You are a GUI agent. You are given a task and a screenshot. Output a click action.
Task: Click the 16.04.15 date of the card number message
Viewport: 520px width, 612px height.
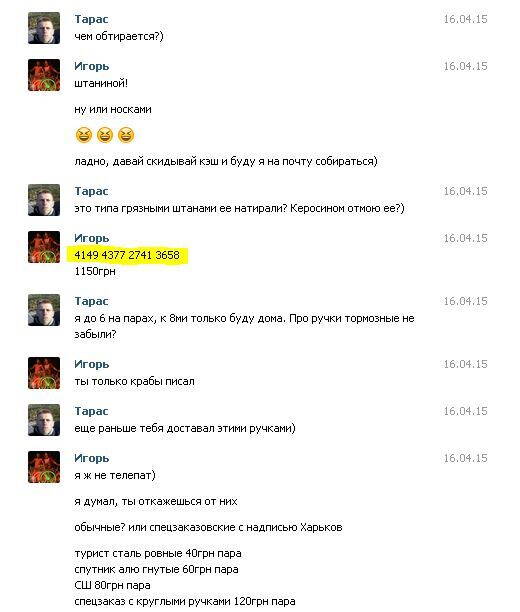[x=465, y=238]
